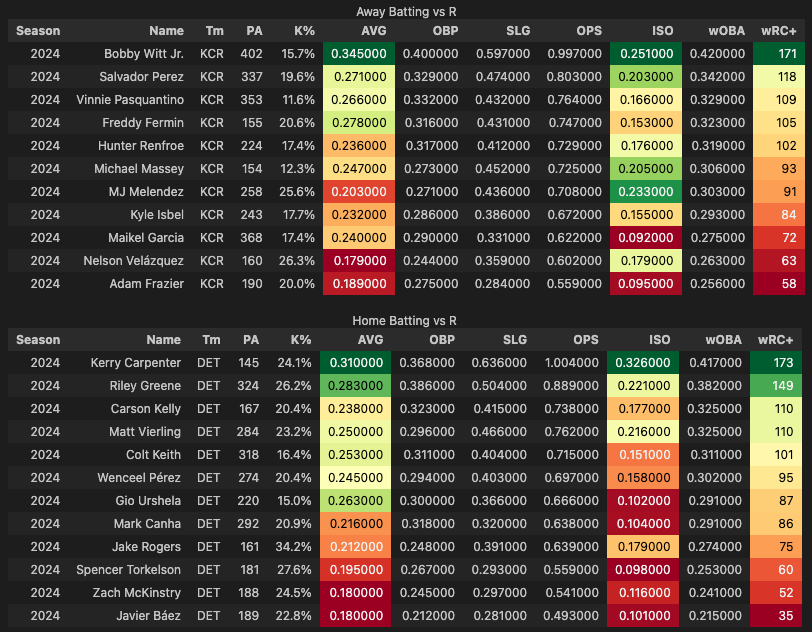
Task: Select Nelson Velázquez name cell
Action: pos(133,261)
